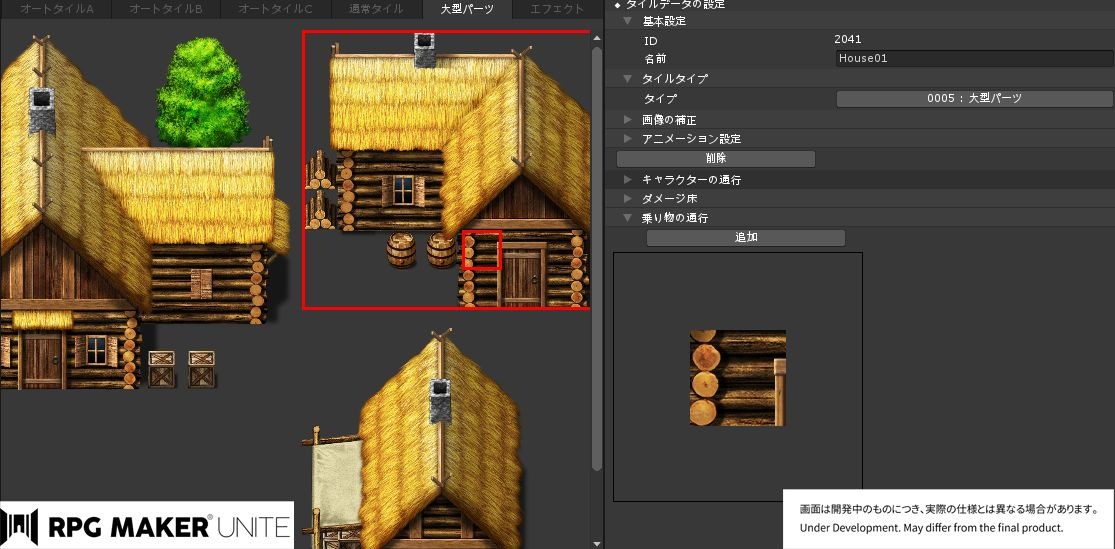This screenshot has height=549, width=1115.
Task: Edit the 名前 field containing House01
Action: click(974, 58)
